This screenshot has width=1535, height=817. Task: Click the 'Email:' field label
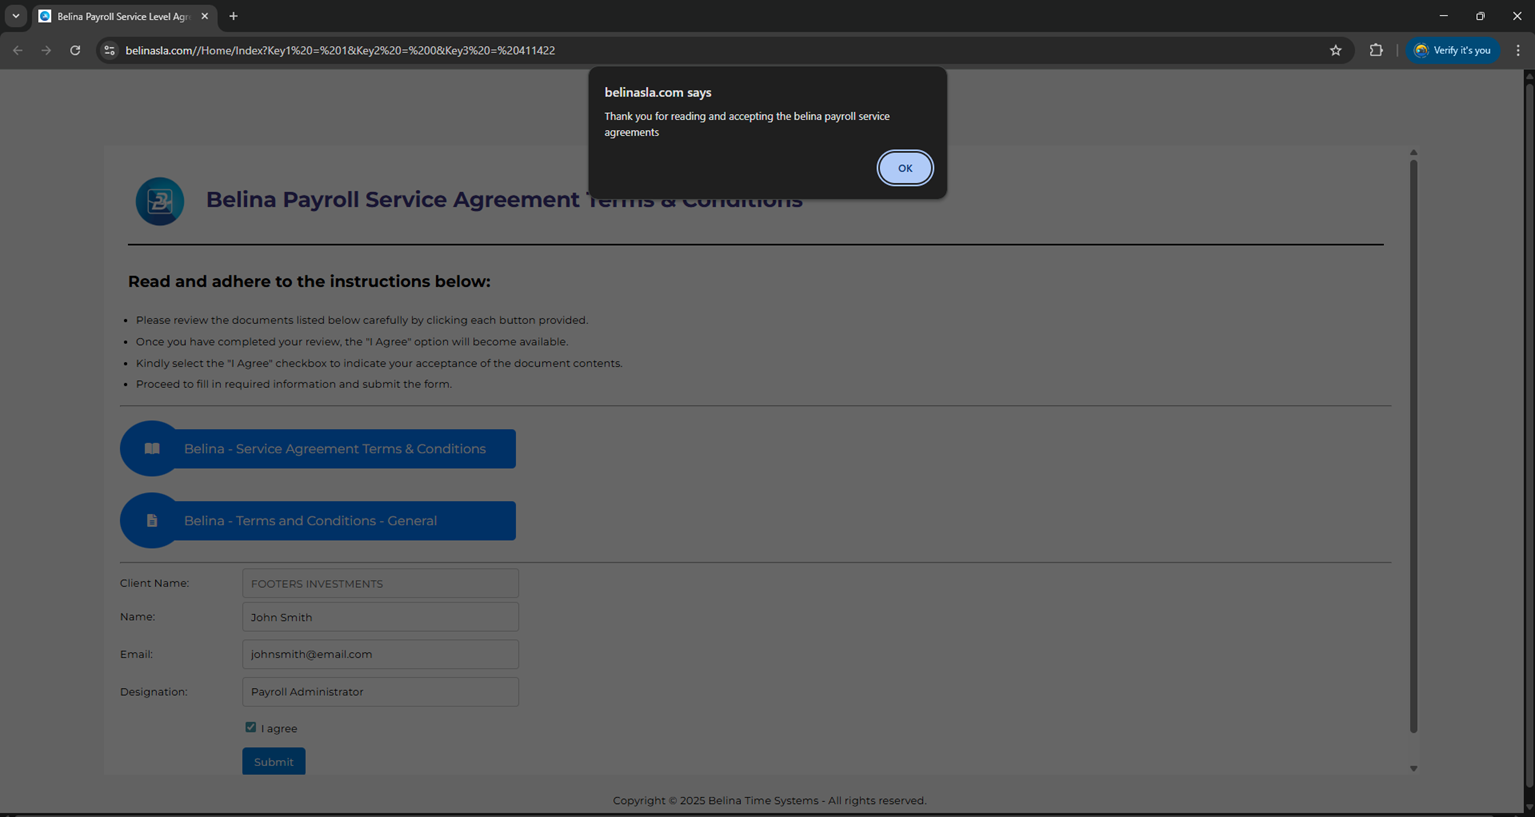coord(136,654)
